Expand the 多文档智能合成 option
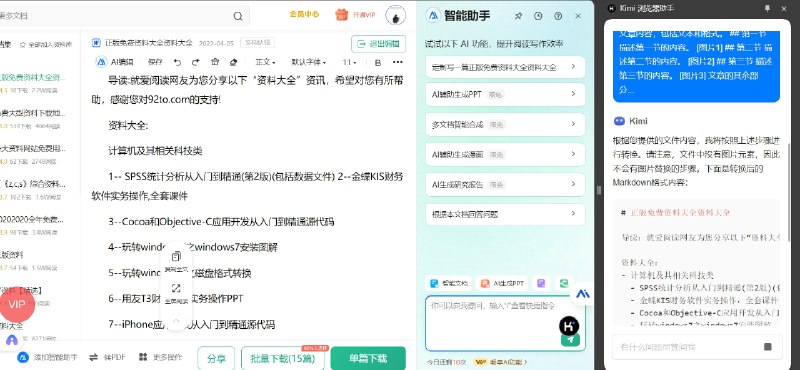800x370 pixels. (x=505, y=124)
